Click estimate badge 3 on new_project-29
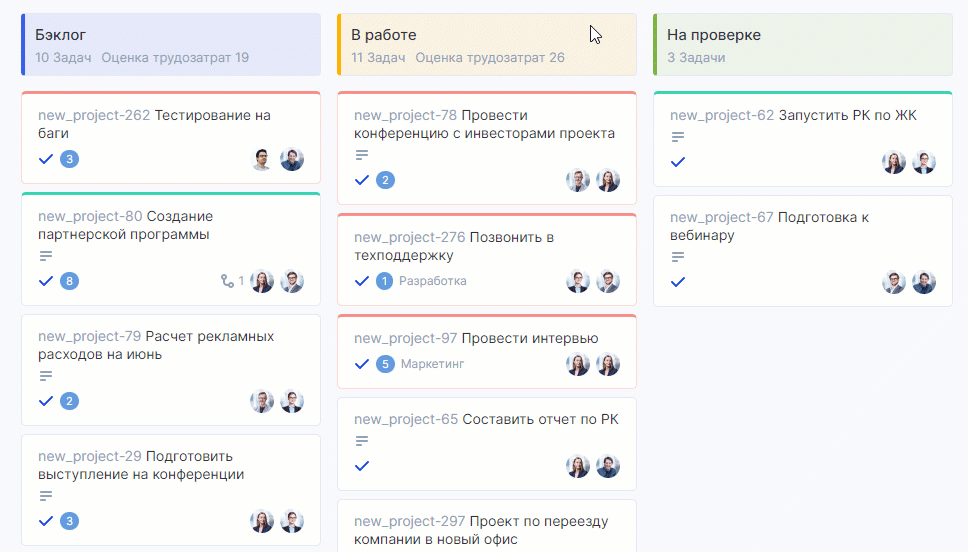 tap(69, 521)
